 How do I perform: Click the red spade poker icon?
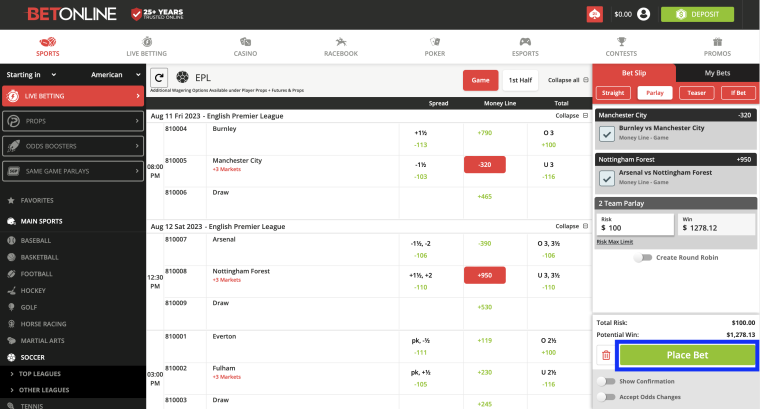(594, 14)
